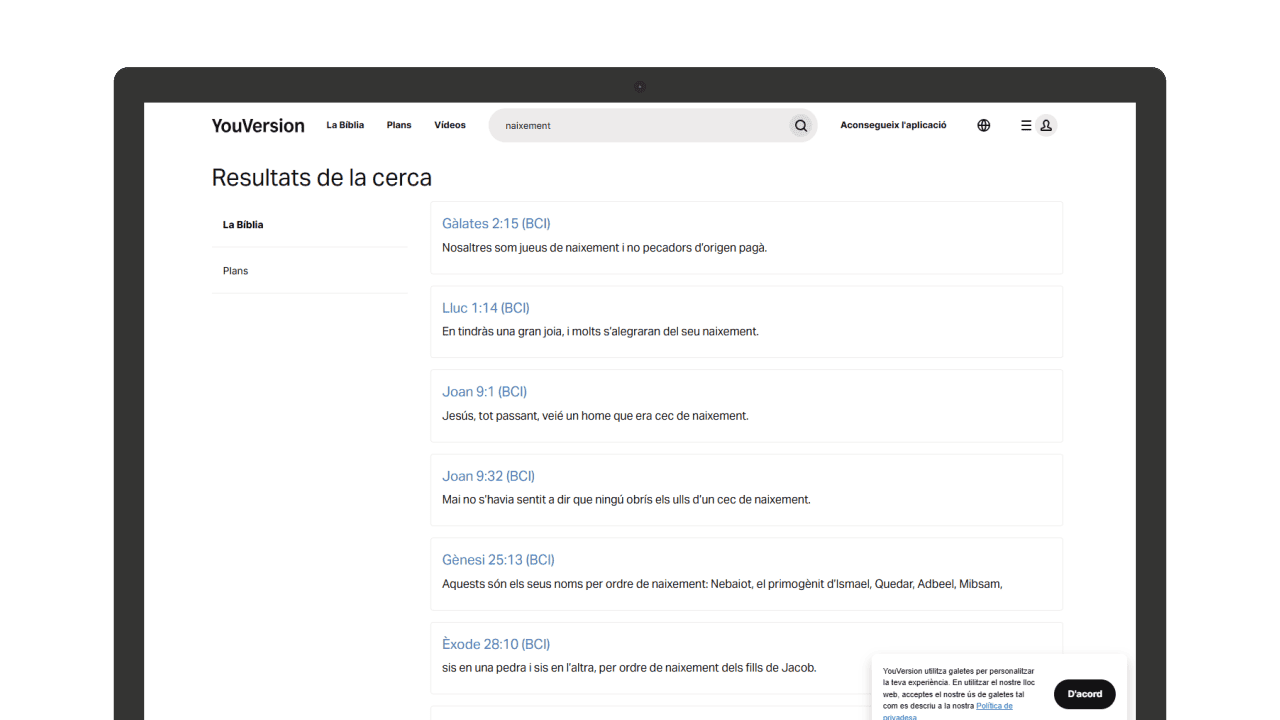
Task: Click the YouVersion logo
Action: click(x=258, y=126)
